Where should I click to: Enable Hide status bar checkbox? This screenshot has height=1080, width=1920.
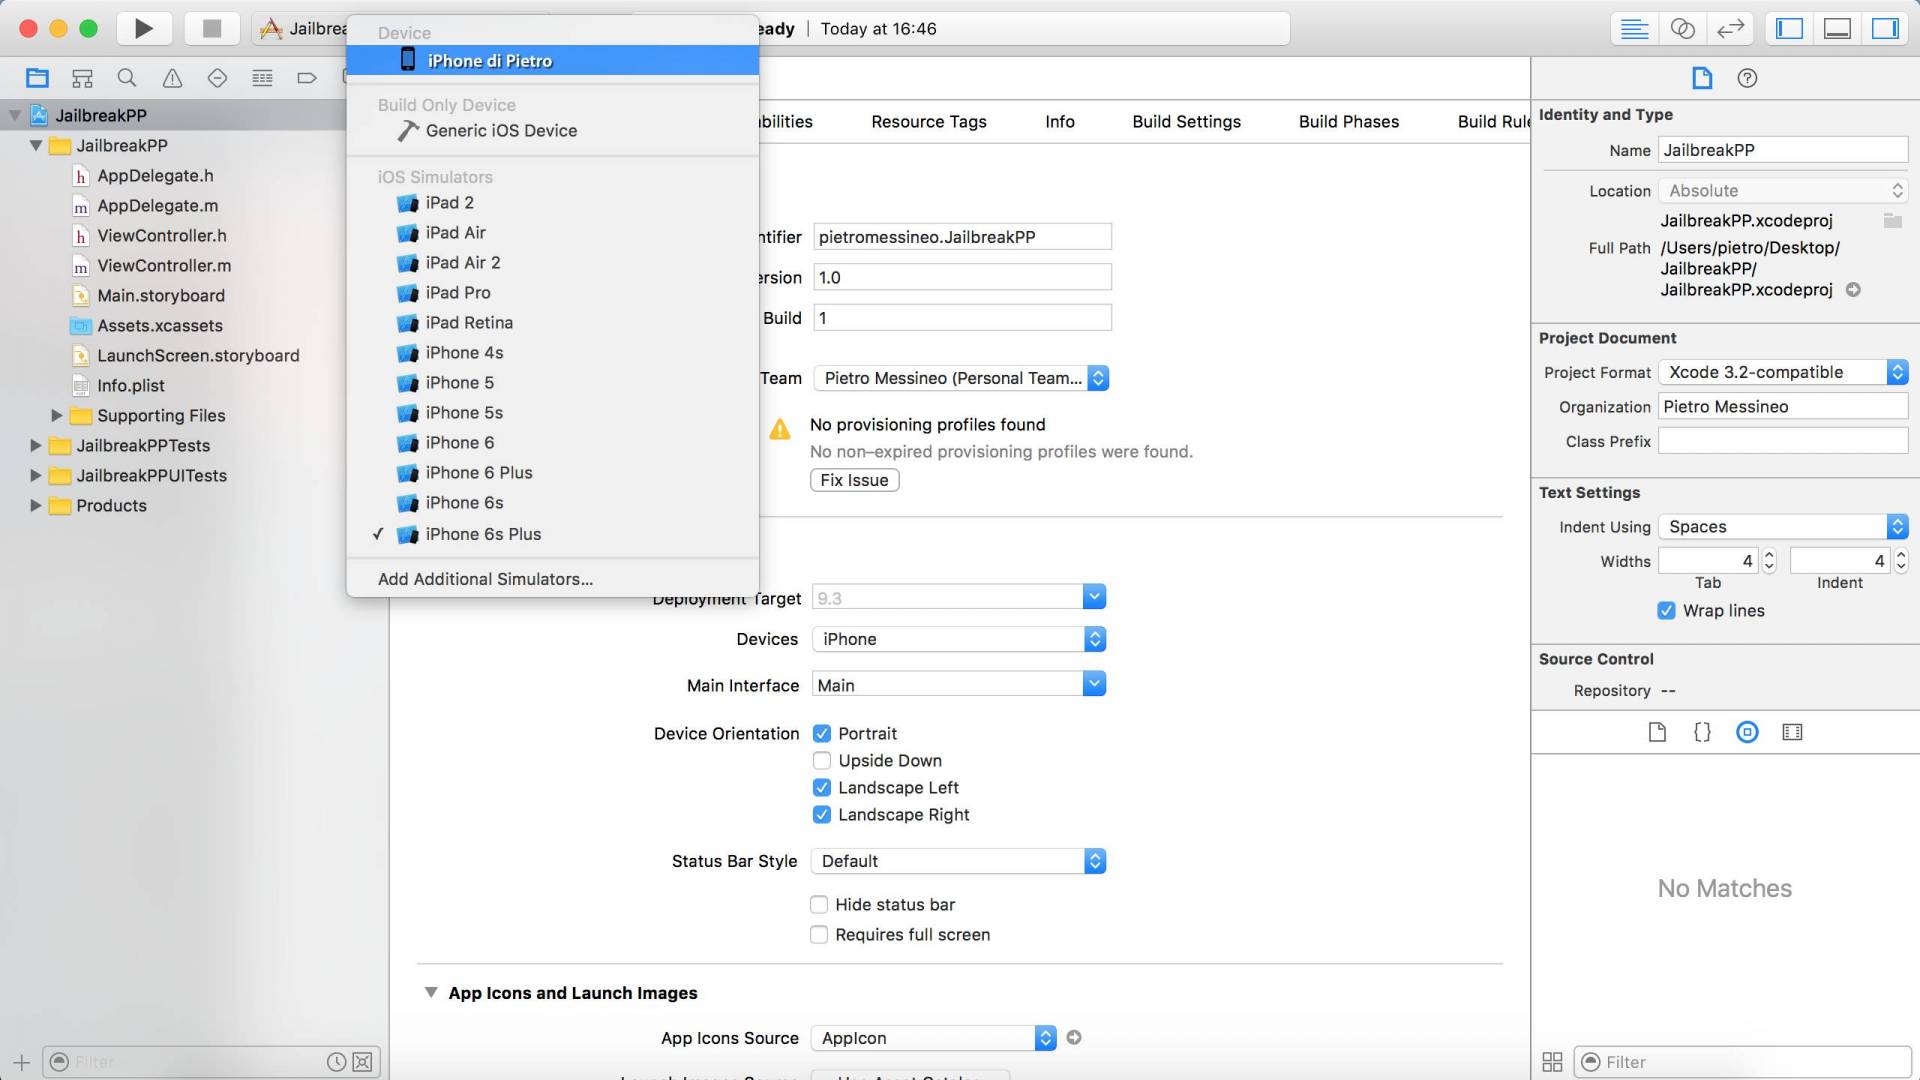click(x=819, y=905)
